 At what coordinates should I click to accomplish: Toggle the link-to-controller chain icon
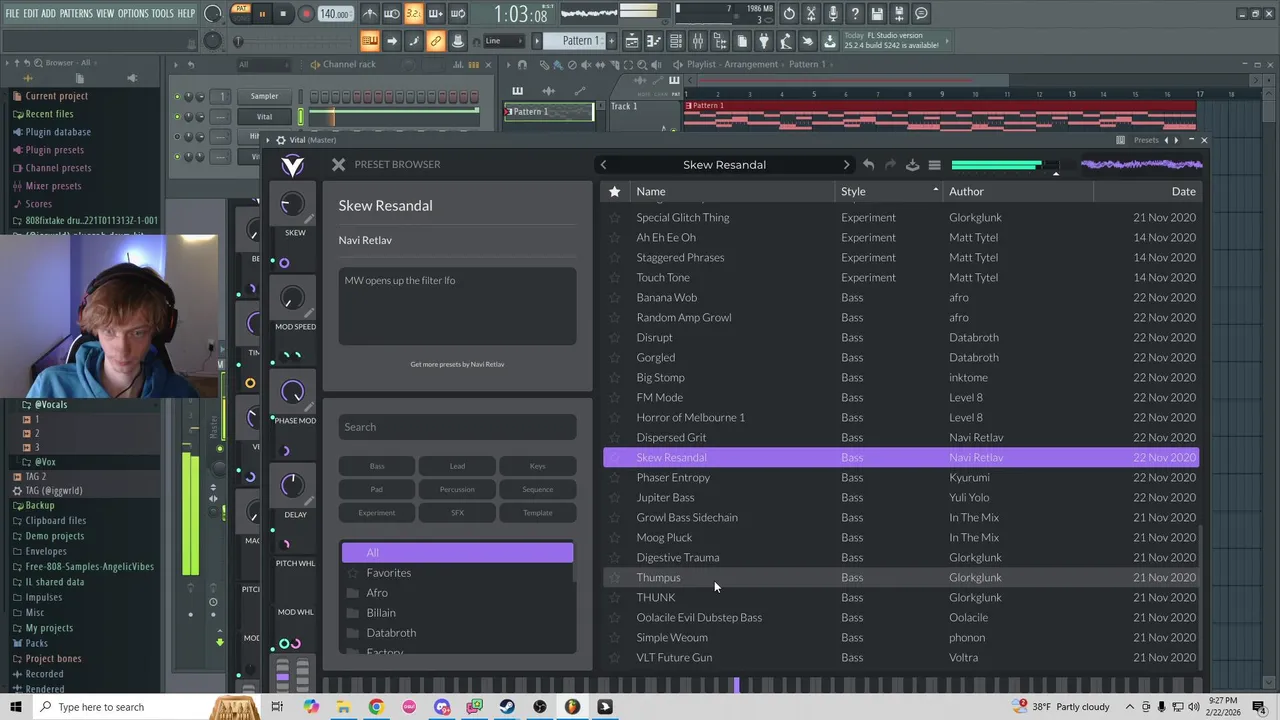pos(436,41)
